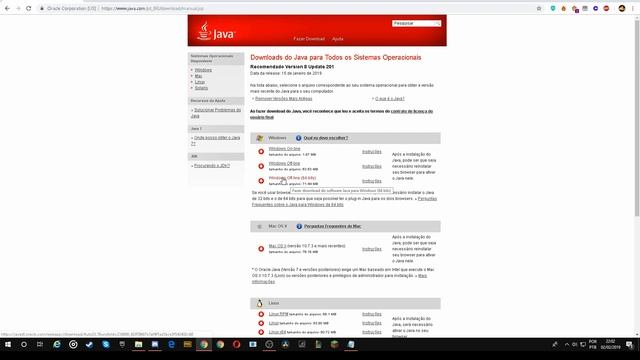Open the Ajuda menu item
This screenshot has height=360, width=640.
click(338, 39)
